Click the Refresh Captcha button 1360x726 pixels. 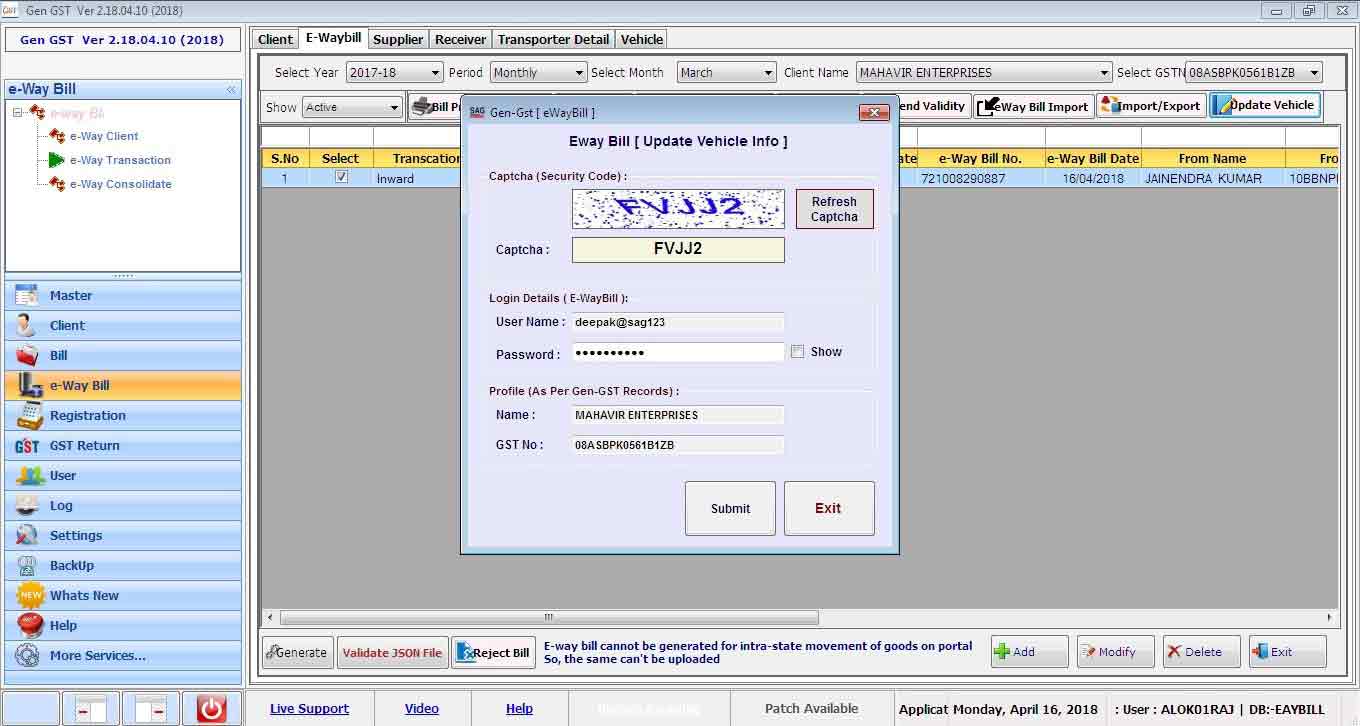pos(834,209)
